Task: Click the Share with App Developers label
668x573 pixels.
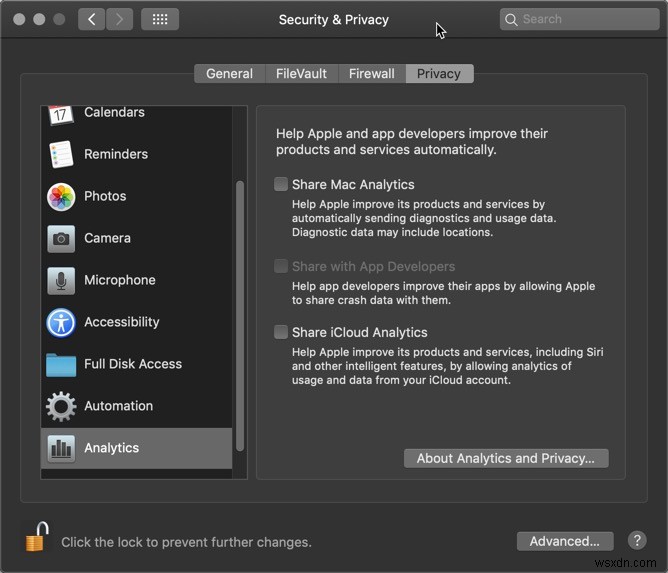Action: point(374,267)
